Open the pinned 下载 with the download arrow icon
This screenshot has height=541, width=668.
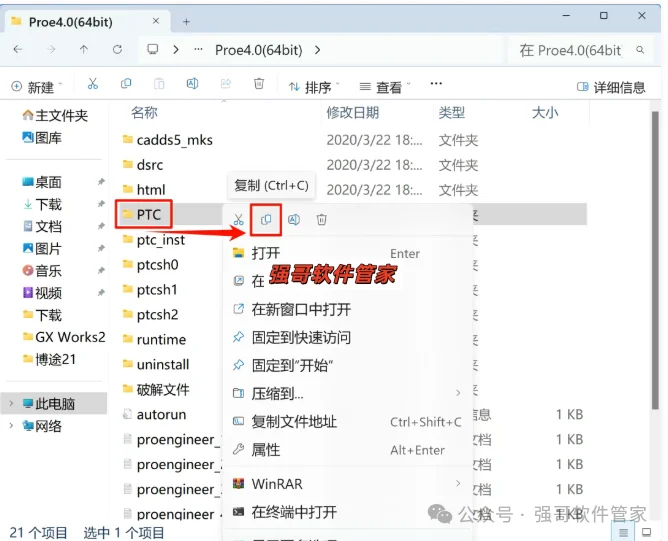click(x=42, y=204)
